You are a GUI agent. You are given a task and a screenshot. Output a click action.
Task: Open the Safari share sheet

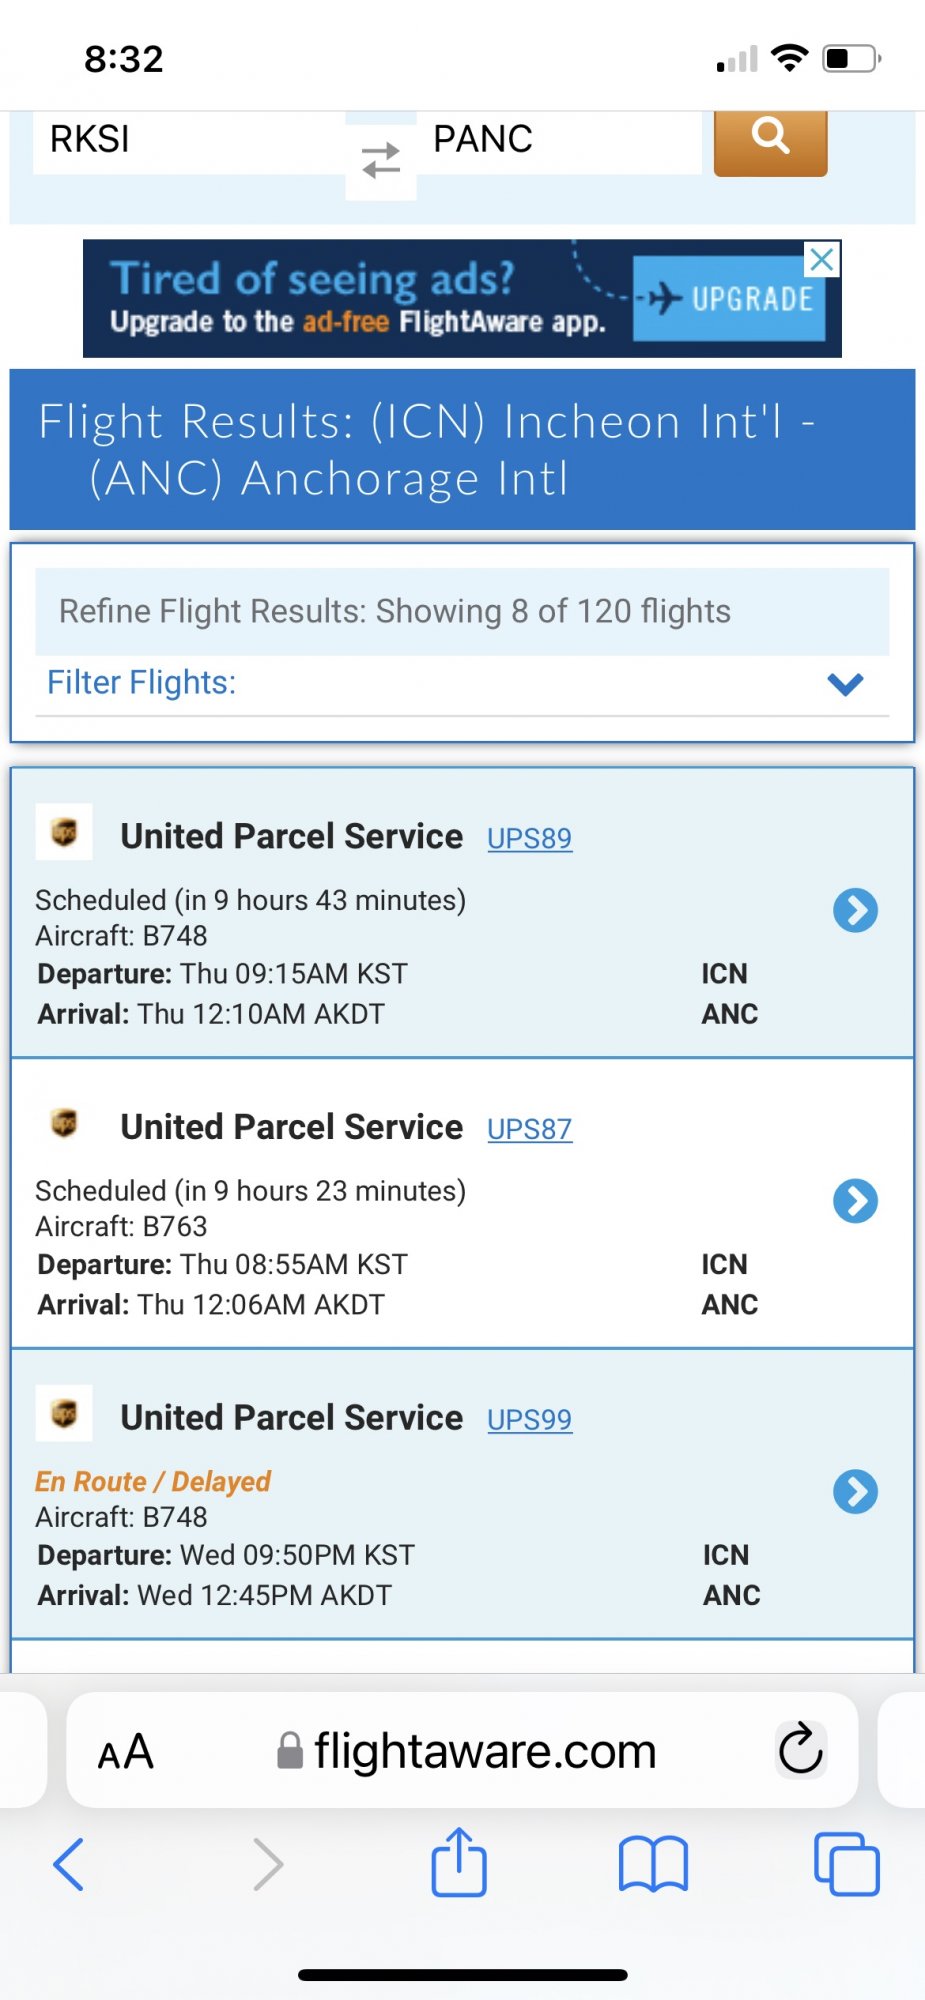459,1863
